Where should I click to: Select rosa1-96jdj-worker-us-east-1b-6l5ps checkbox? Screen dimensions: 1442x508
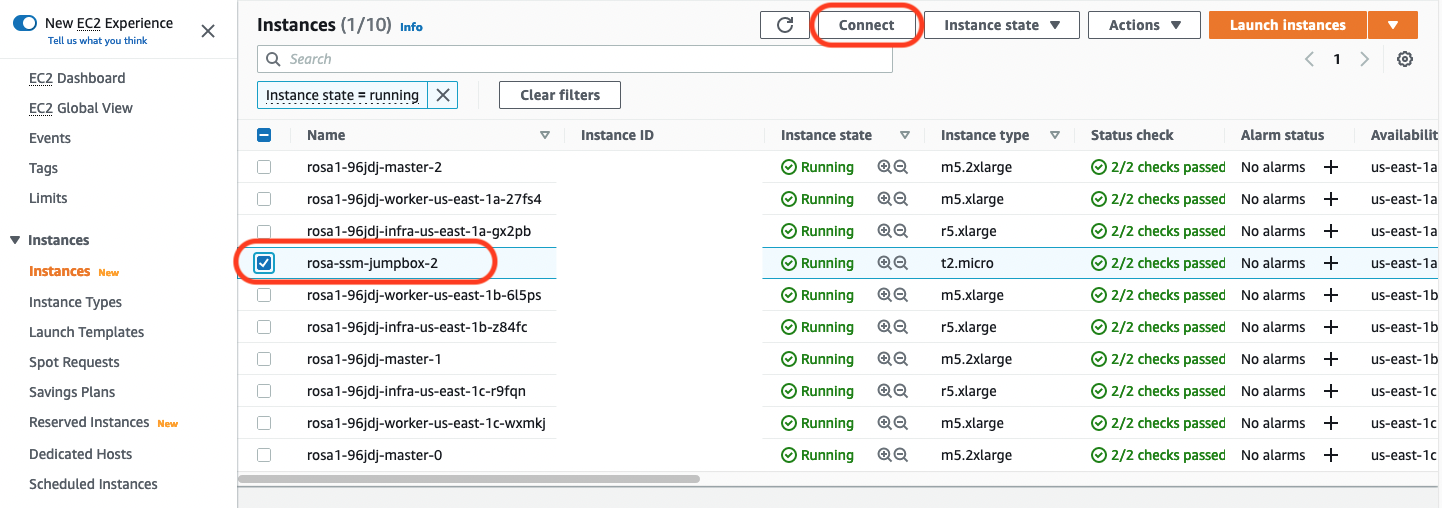tap(264, 295)
